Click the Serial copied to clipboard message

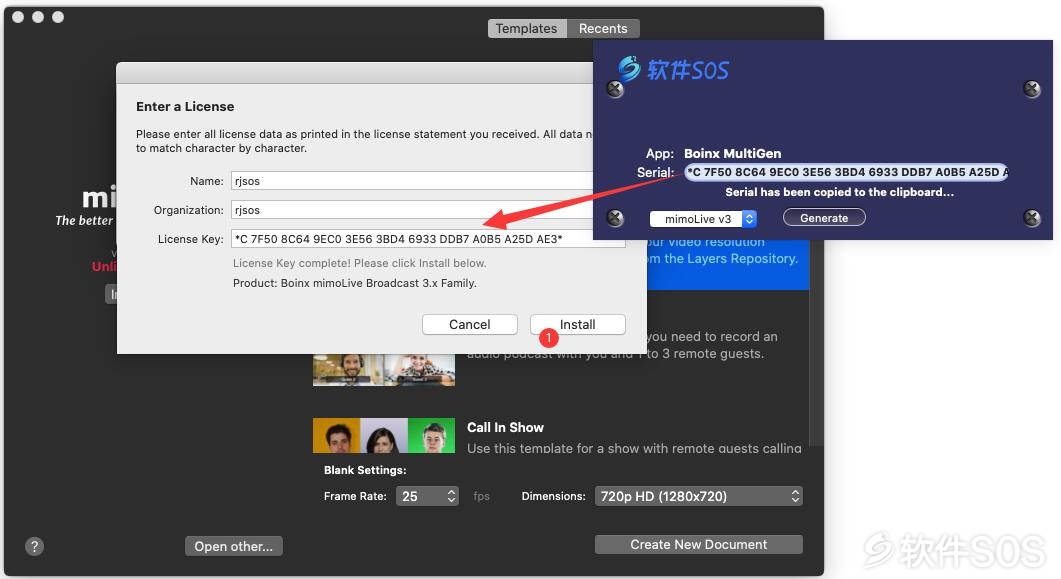(839, 192)
